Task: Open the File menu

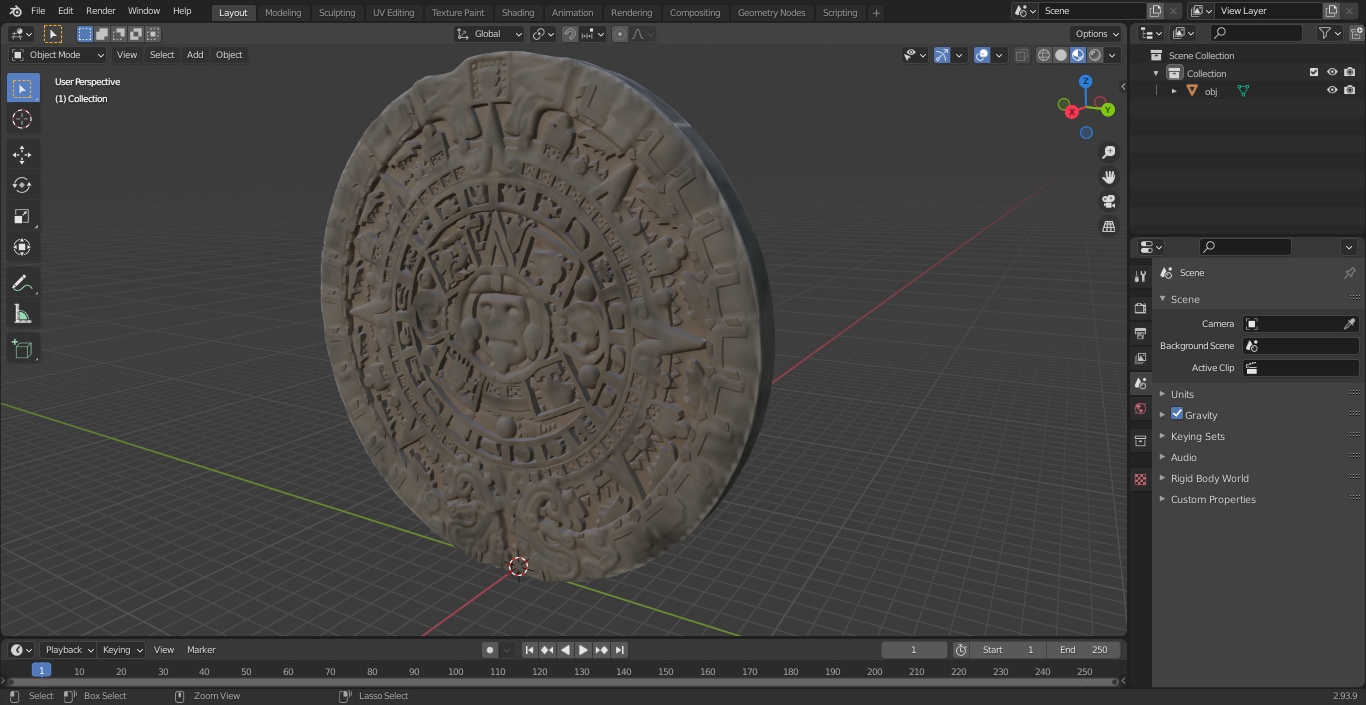Action: (38, 11)
